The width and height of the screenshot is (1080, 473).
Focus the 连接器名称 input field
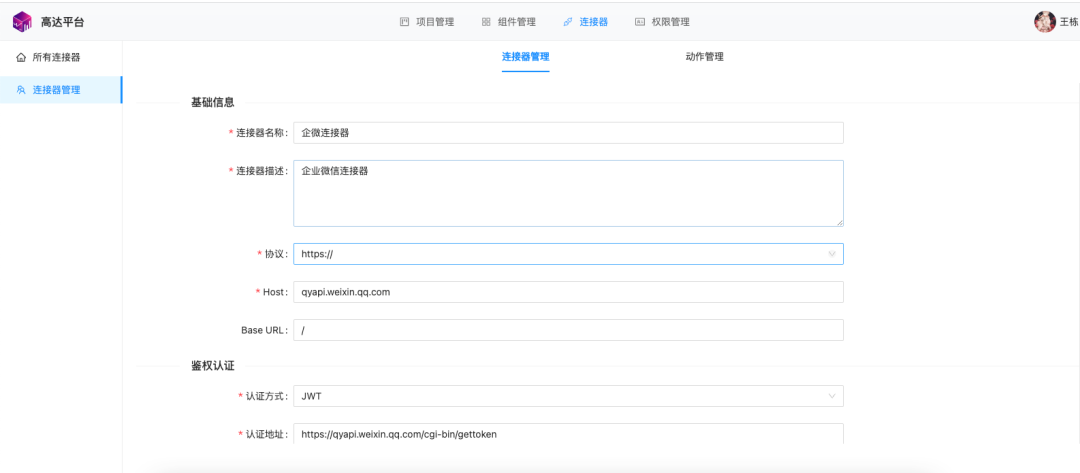[x=568, y=133]
